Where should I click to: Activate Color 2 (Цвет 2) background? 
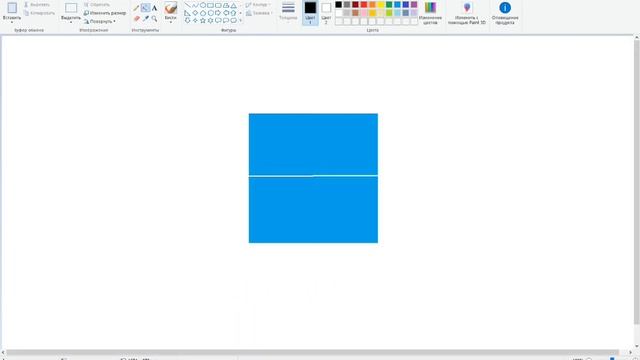pos(326,12)
